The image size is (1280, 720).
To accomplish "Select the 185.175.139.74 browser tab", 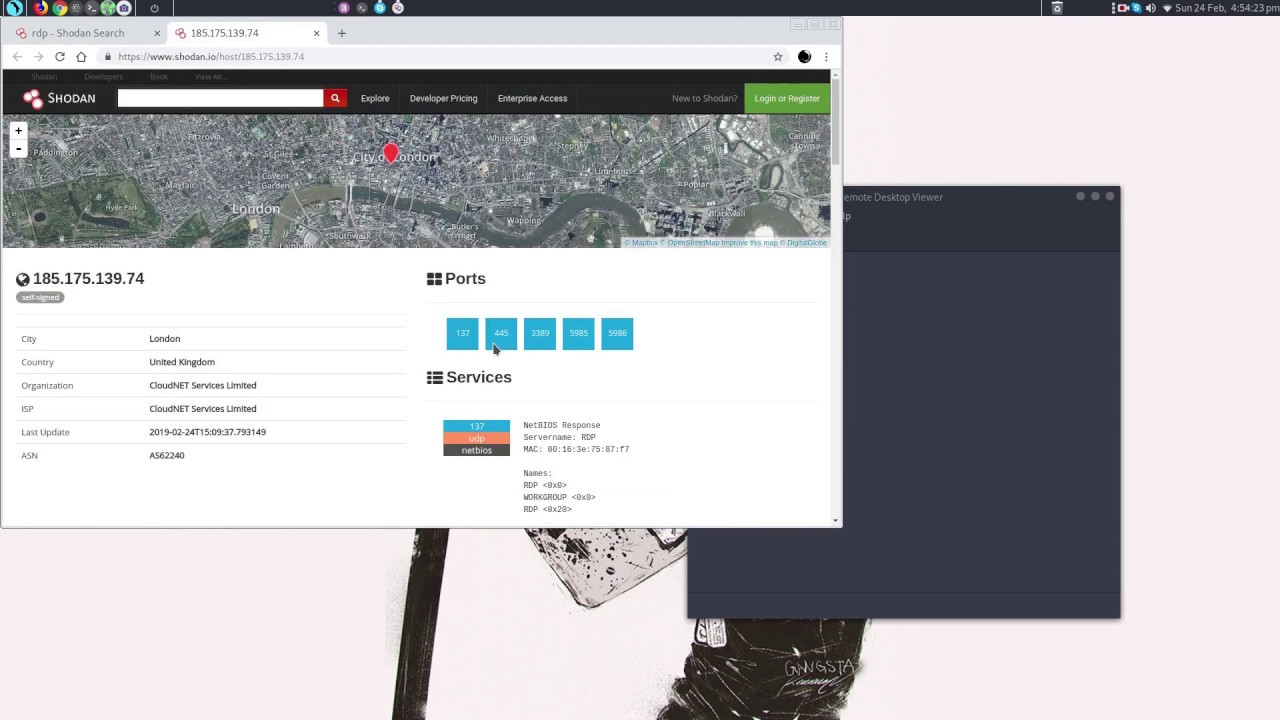I will click(x=246, y=33).
